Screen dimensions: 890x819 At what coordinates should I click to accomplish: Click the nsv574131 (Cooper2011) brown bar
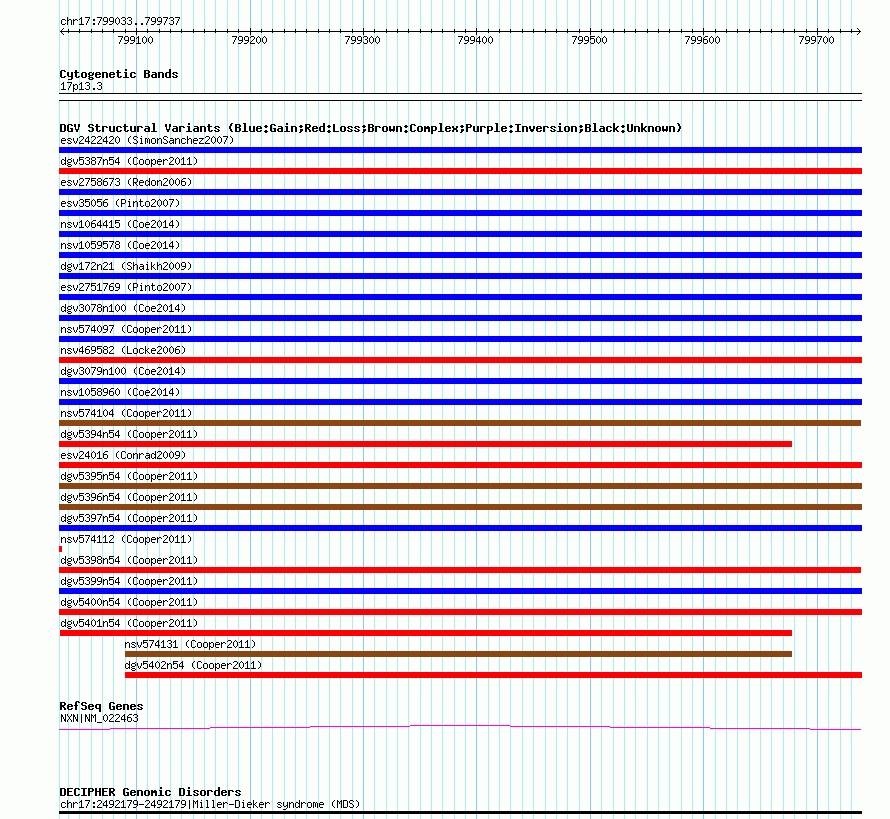[458, 654]
